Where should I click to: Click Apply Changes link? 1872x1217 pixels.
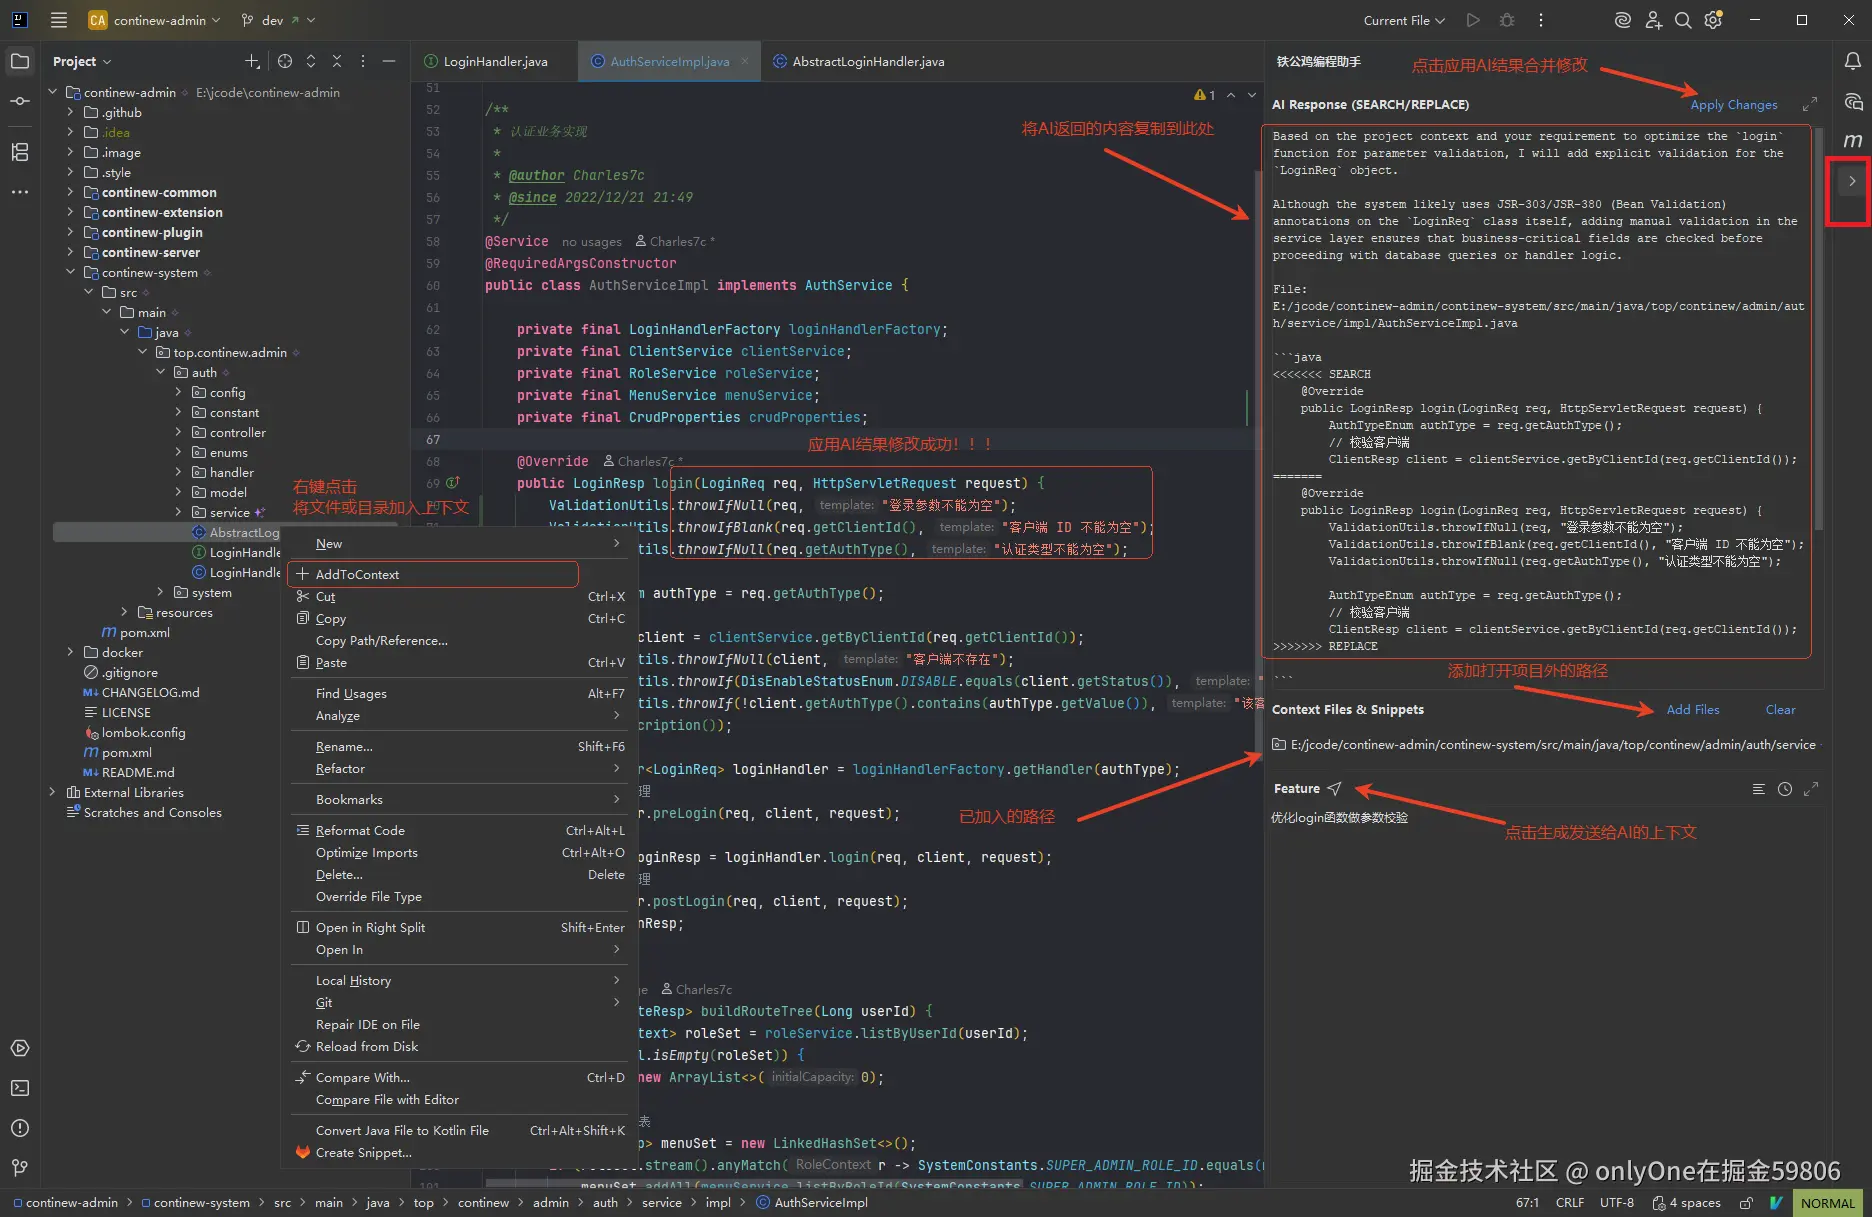[1734, 104]
